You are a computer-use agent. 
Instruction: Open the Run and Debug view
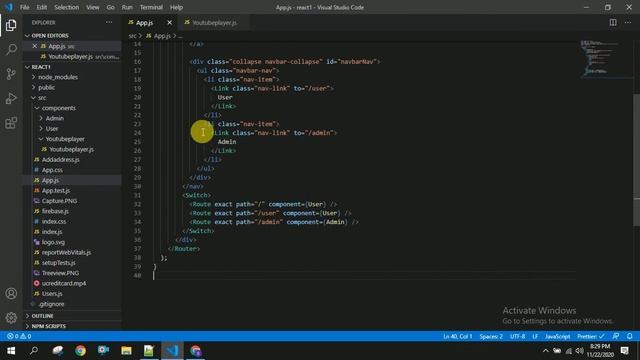[x=11, y=98]
